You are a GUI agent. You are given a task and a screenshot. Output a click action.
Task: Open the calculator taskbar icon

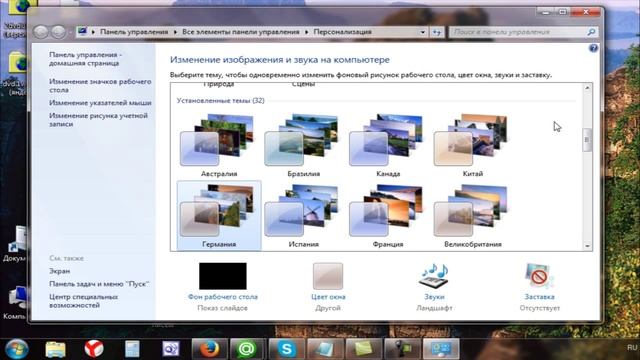[132, 349]
